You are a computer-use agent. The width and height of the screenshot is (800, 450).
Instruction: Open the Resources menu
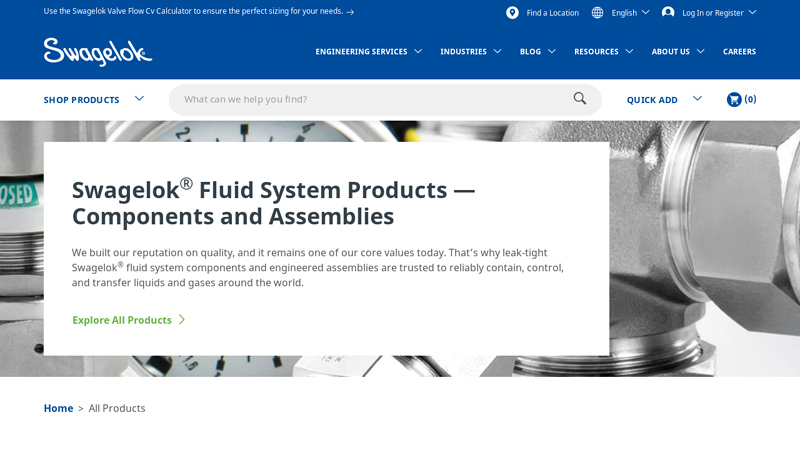click(x=603, y=51)
